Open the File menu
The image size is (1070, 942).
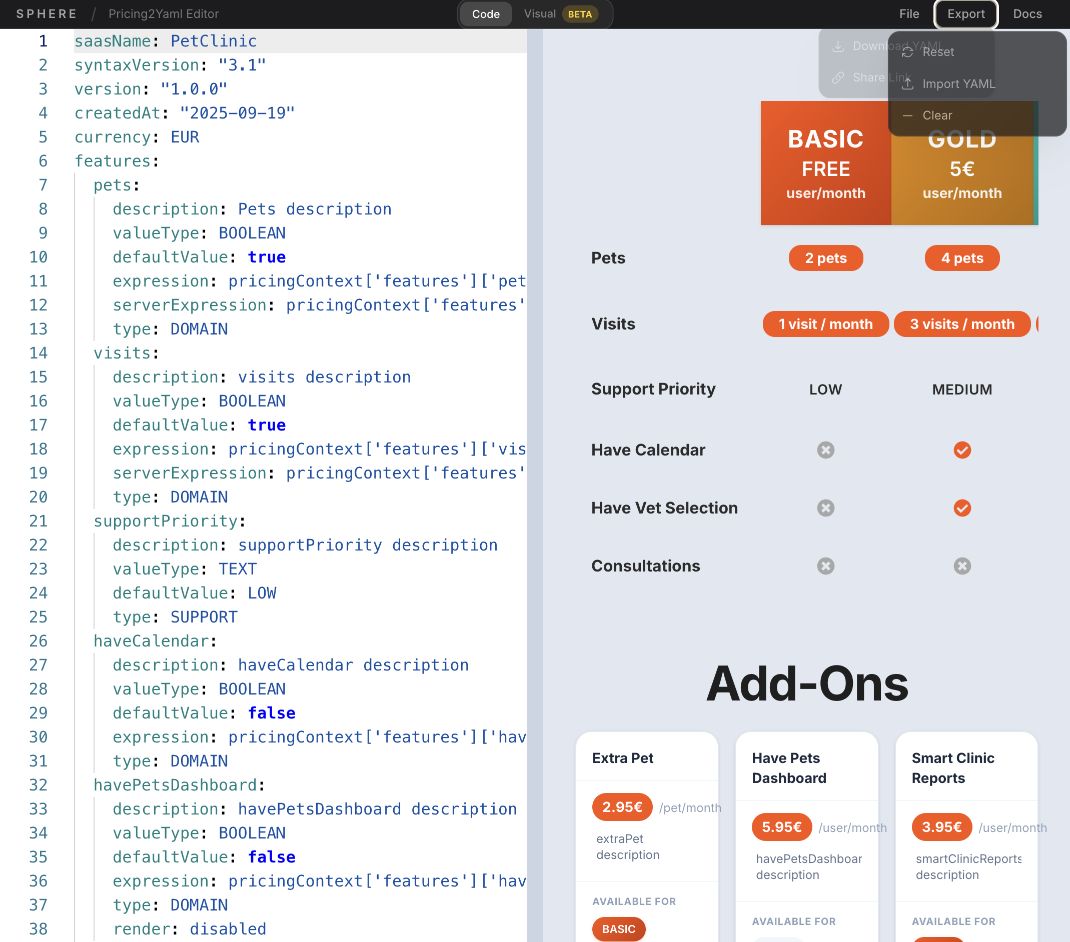tap(909, 14)
